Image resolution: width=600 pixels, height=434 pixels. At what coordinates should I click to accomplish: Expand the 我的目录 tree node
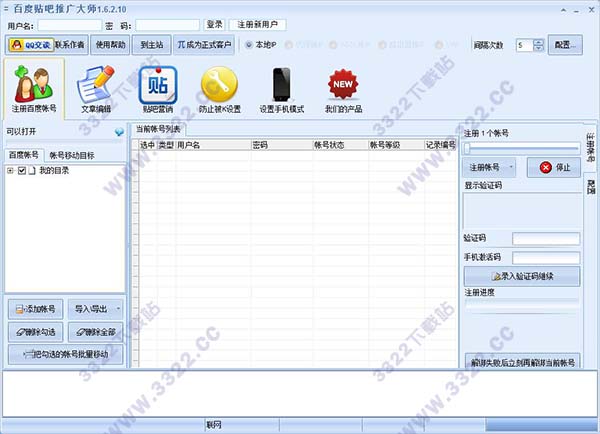(10, 171)
